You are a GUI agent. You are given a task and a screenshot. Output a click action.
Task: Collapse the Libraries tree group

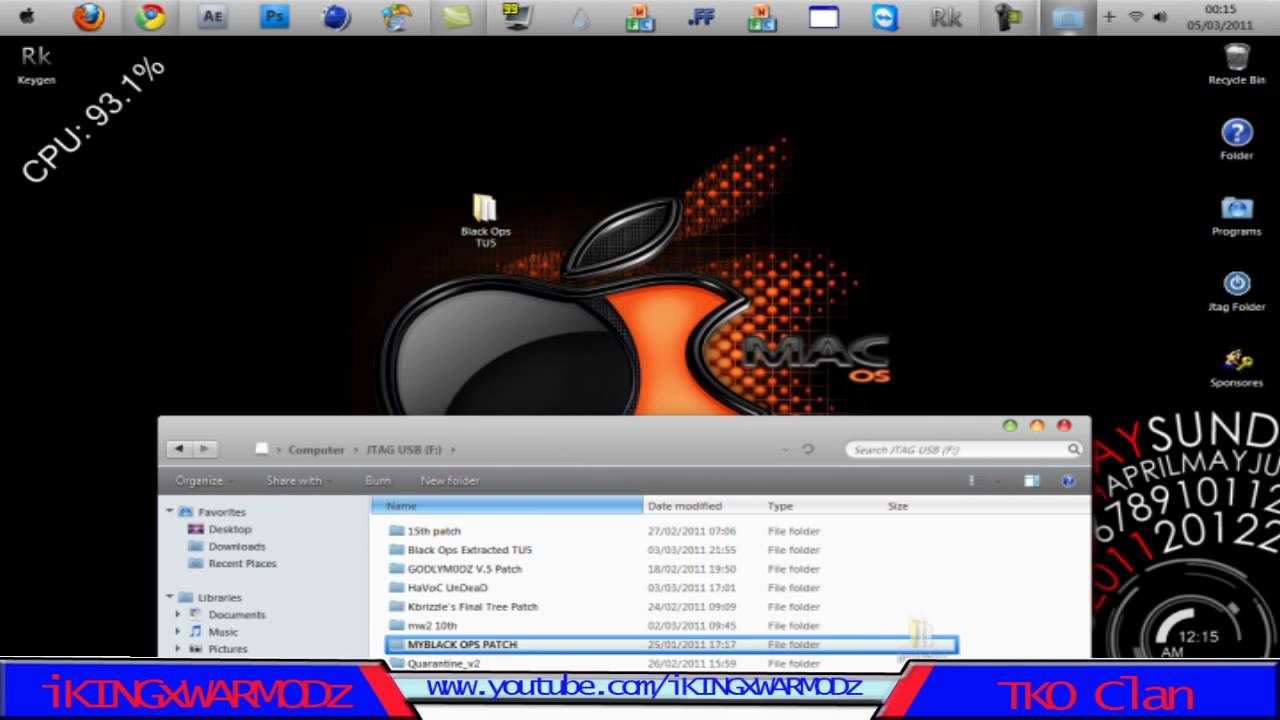(170, 597)
